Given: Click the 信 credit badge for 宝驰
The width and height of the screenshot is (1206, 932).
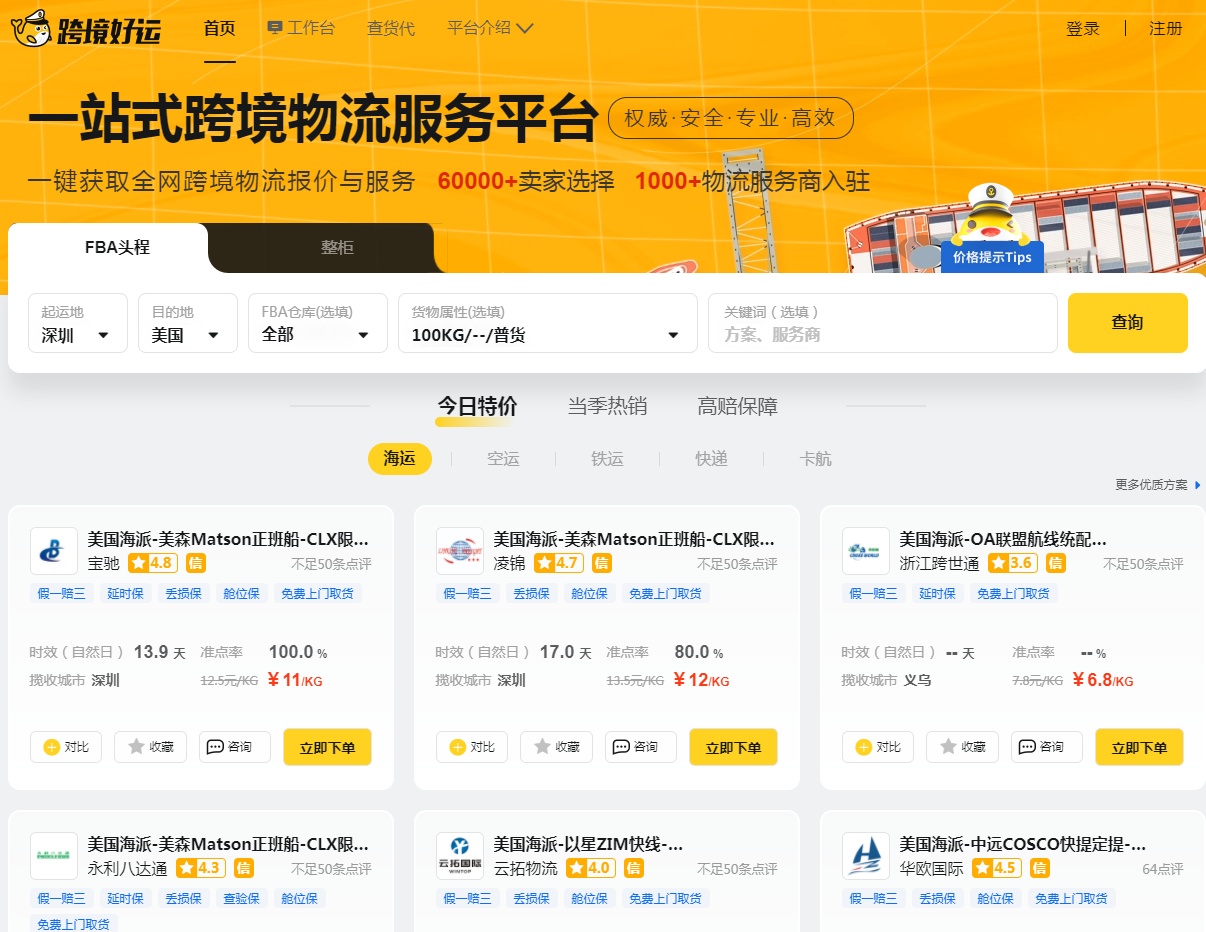Looking at the screenshot, I should click(x=196, y=563).
